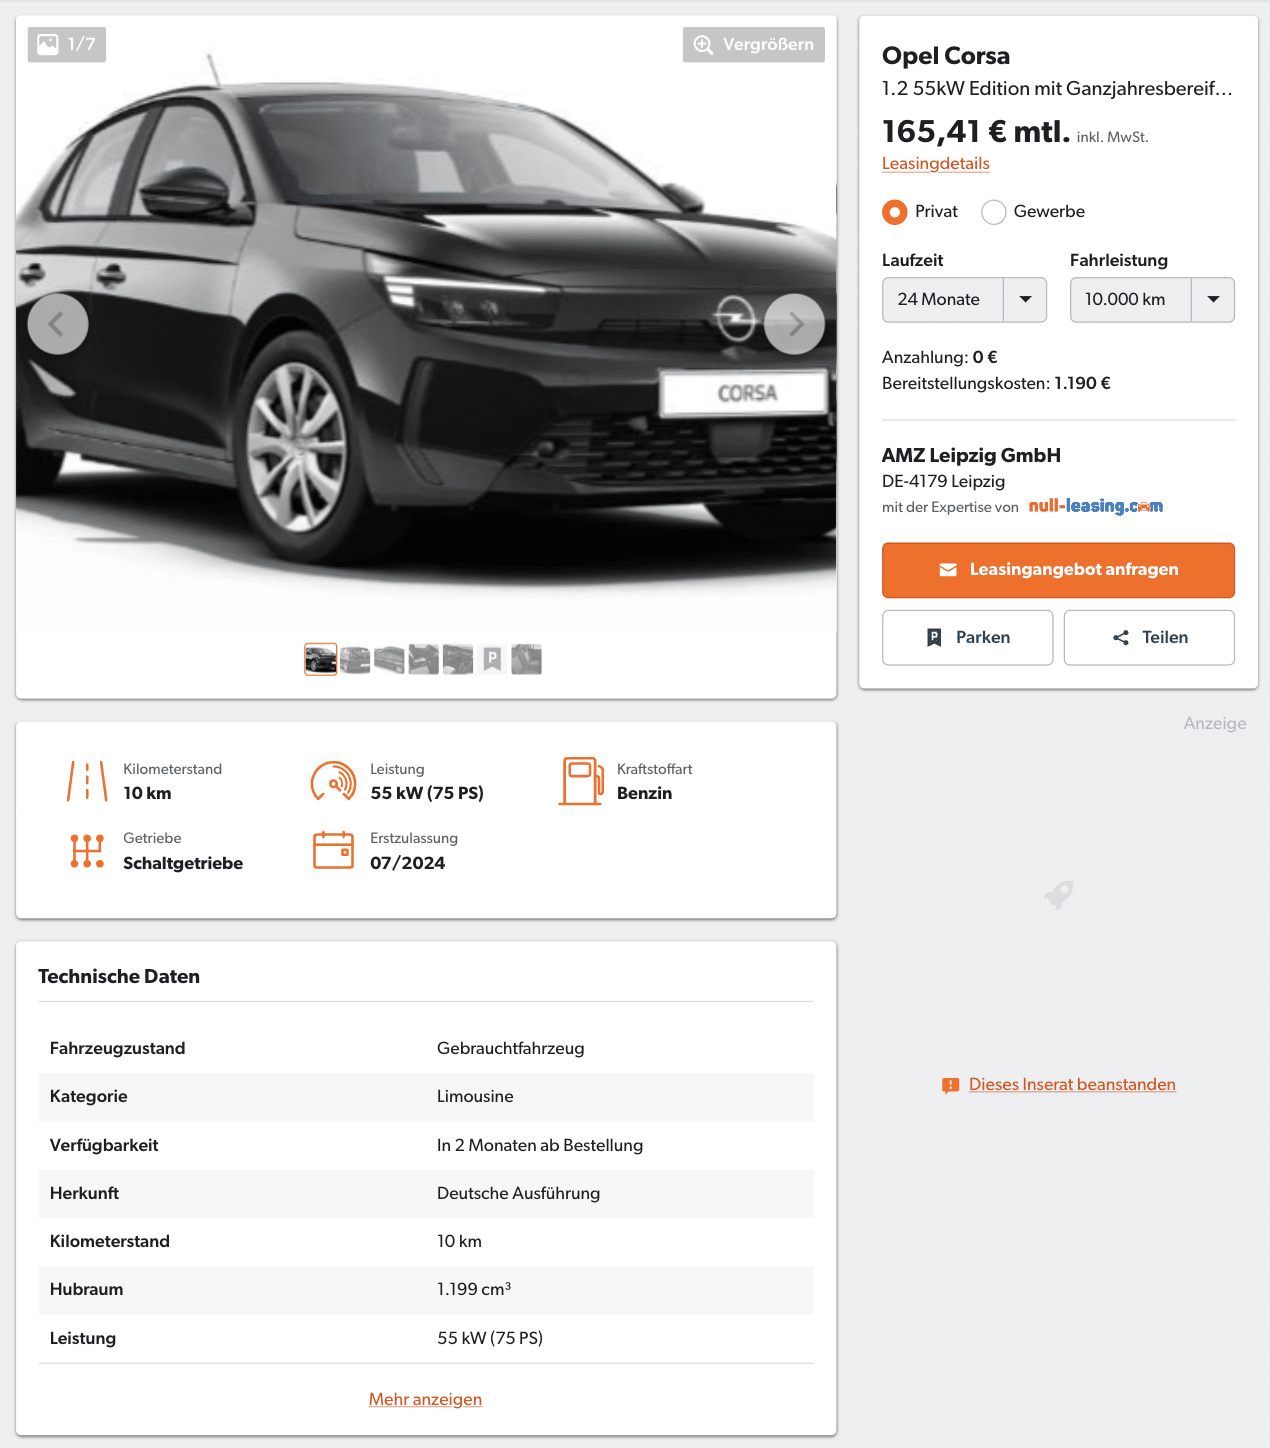Click the Kraftstoffart fuel pump icon
The width and height of the screenshot is (1270, 1448).
coord(581,781)
